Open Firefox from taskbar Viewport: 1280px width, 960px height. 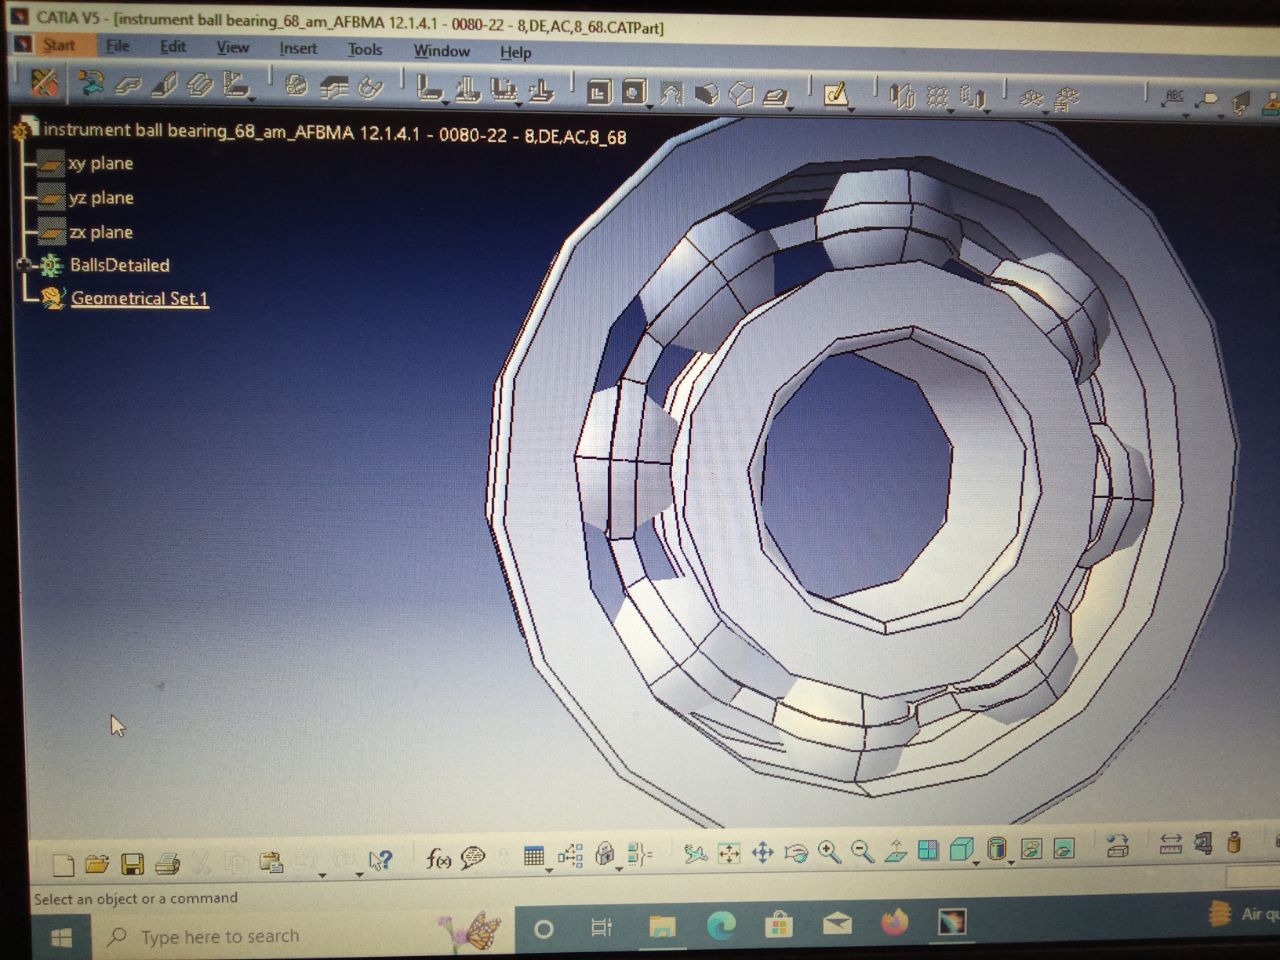pyautogui.click(x=895, y=921)
